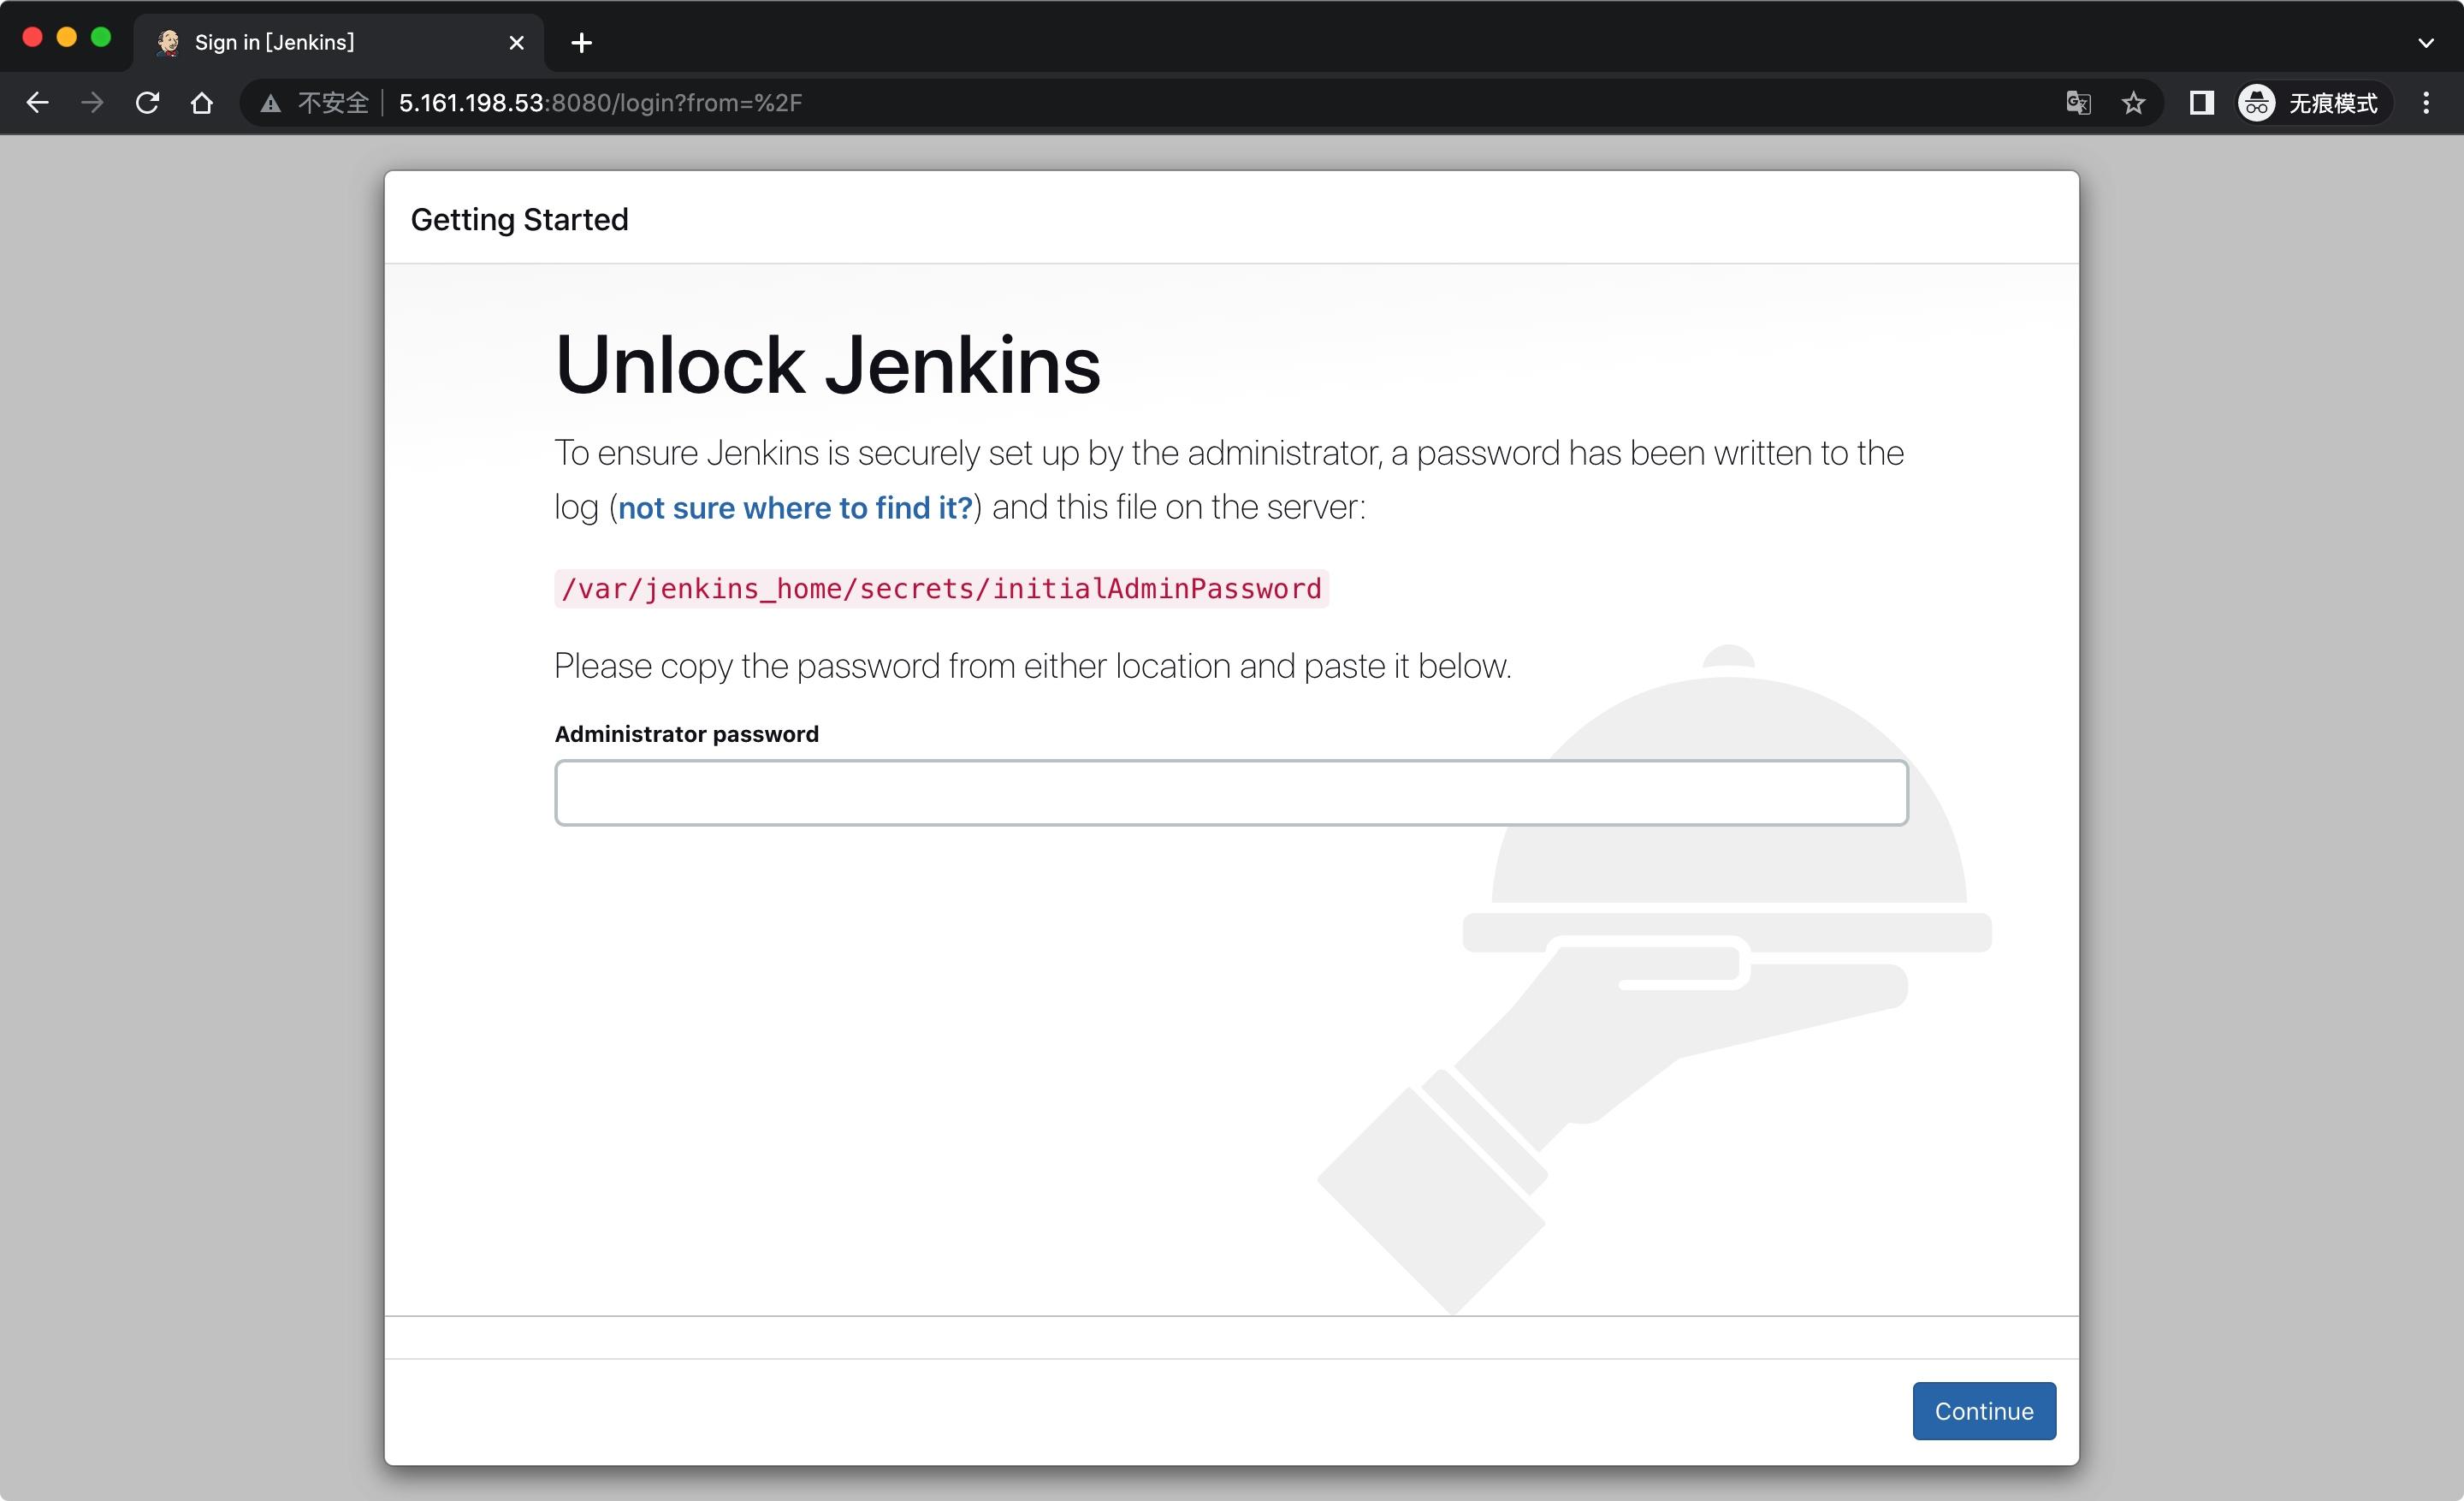This screenshot has width=2464, height=1501.
Task: Open the browser home page icon
Action: coord(202,102)
